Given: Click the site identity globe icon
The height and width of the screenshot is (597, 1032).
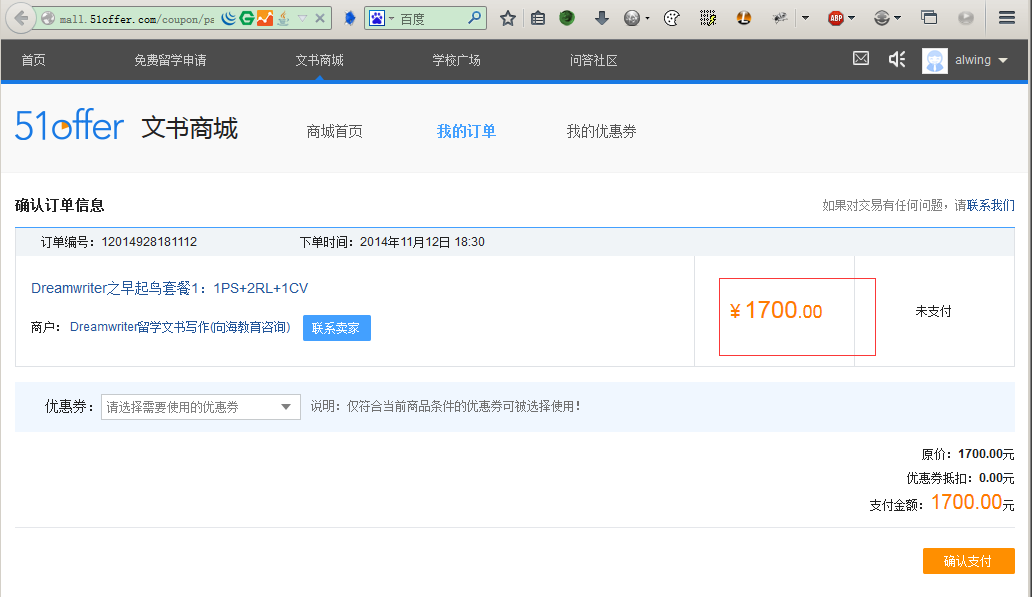Looking at the screenshot, I should coord(47,18).
